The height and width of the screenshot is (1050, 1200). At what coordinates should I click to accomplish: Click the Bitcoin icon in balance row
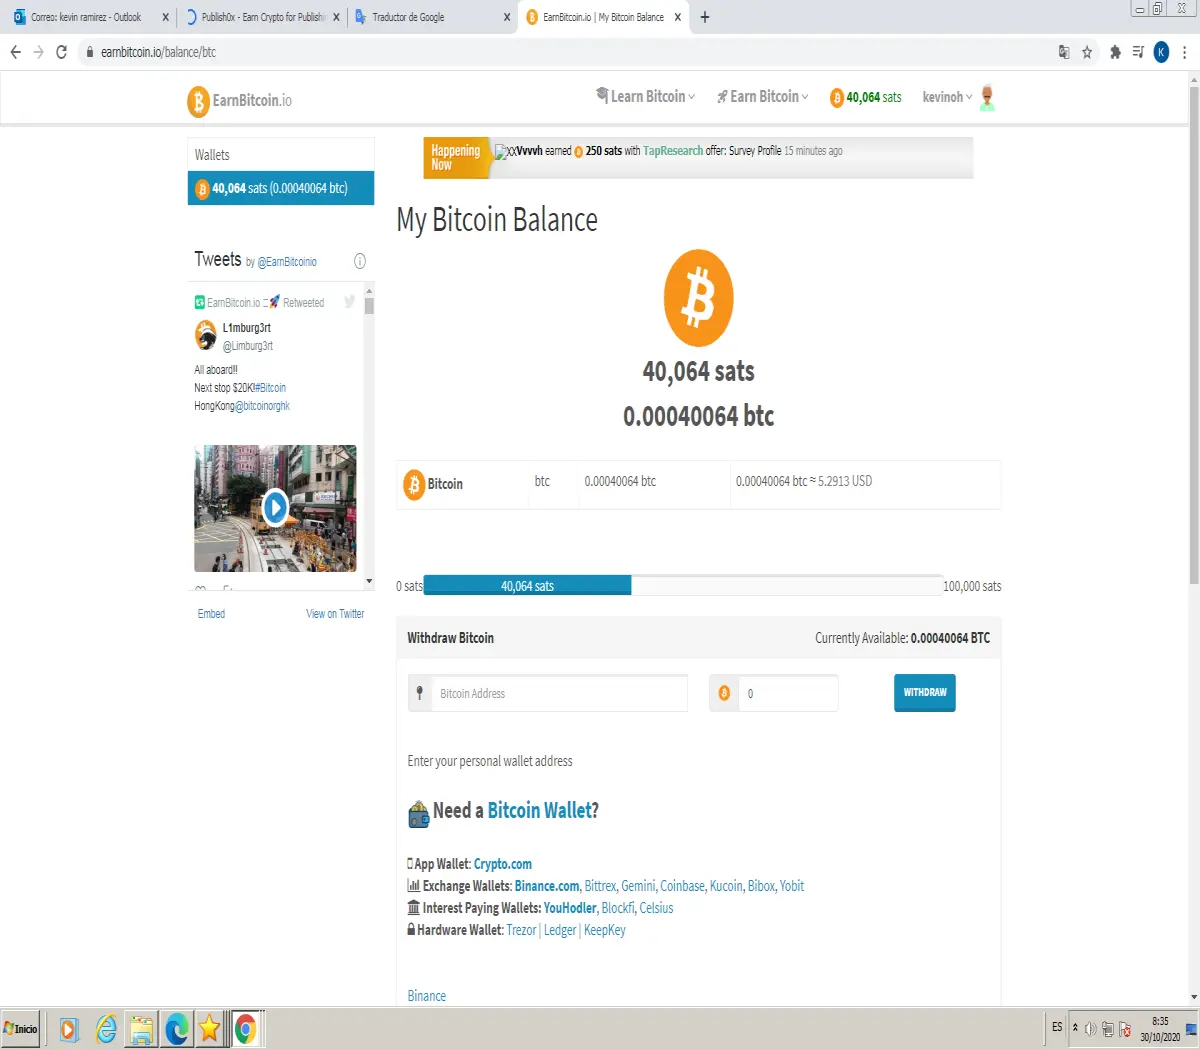coord(414,485)
